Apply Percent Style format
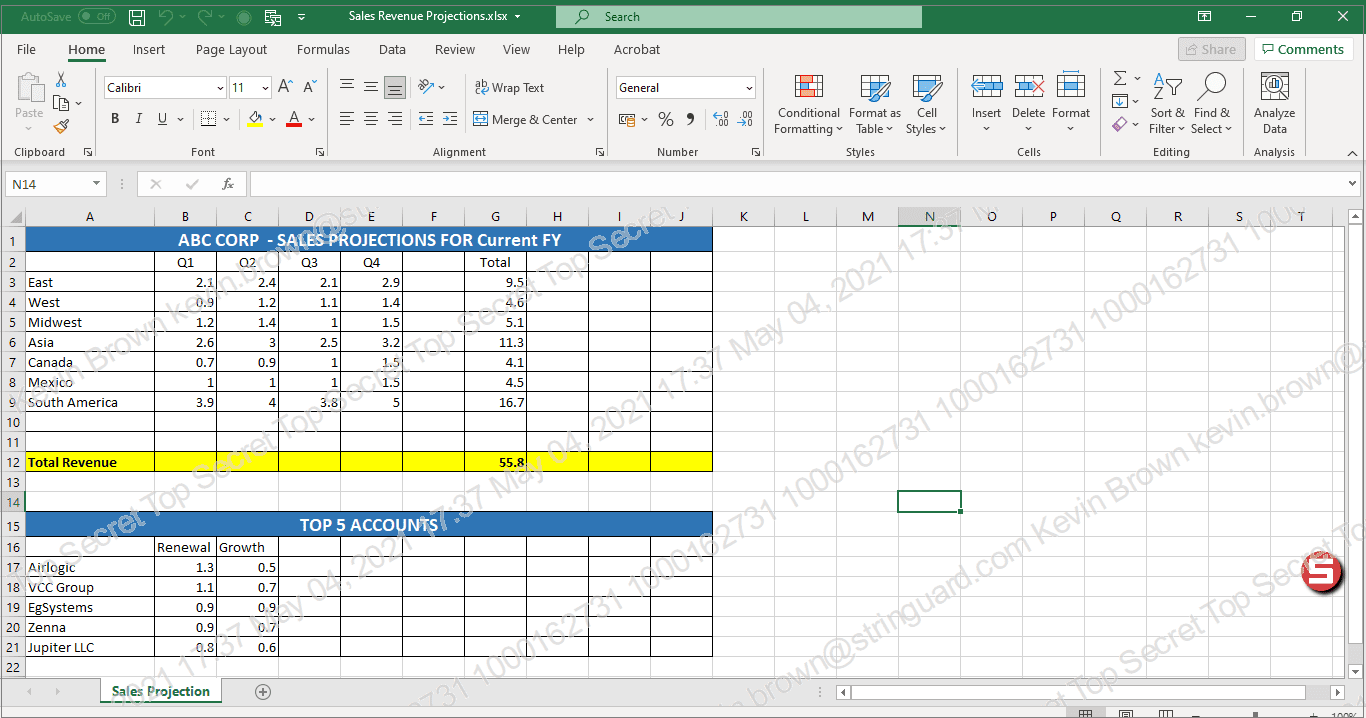 pyautogui.click(x=666, y=120)
